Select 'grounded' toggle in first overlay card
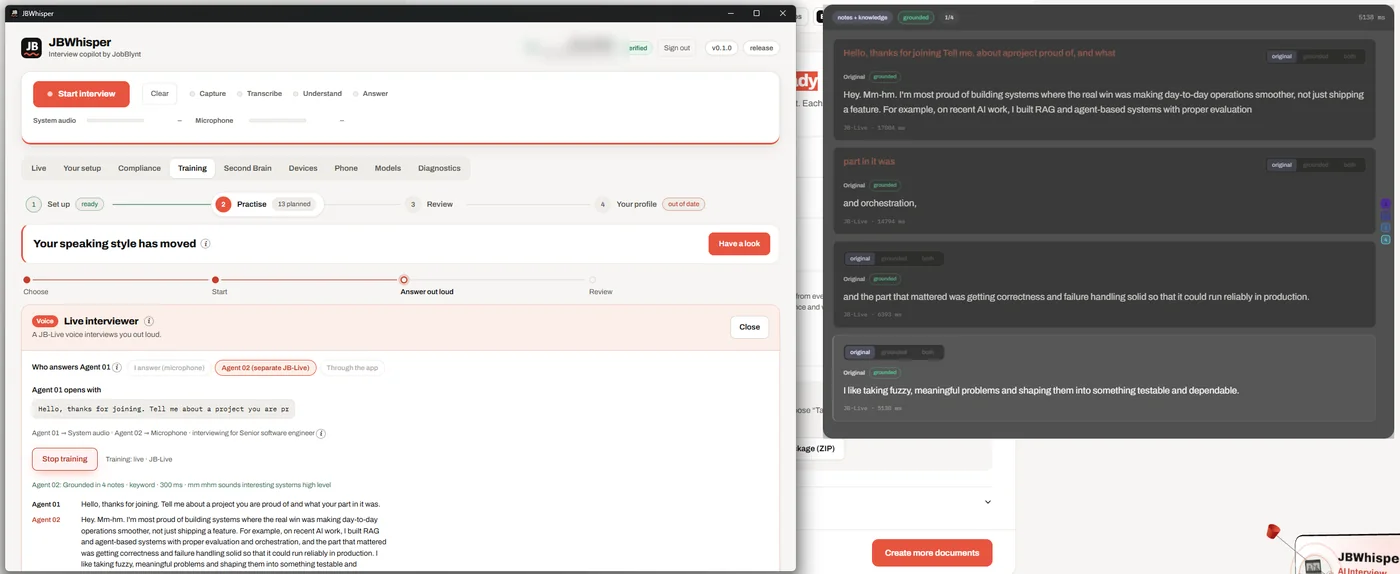 tap(1316, 56)
